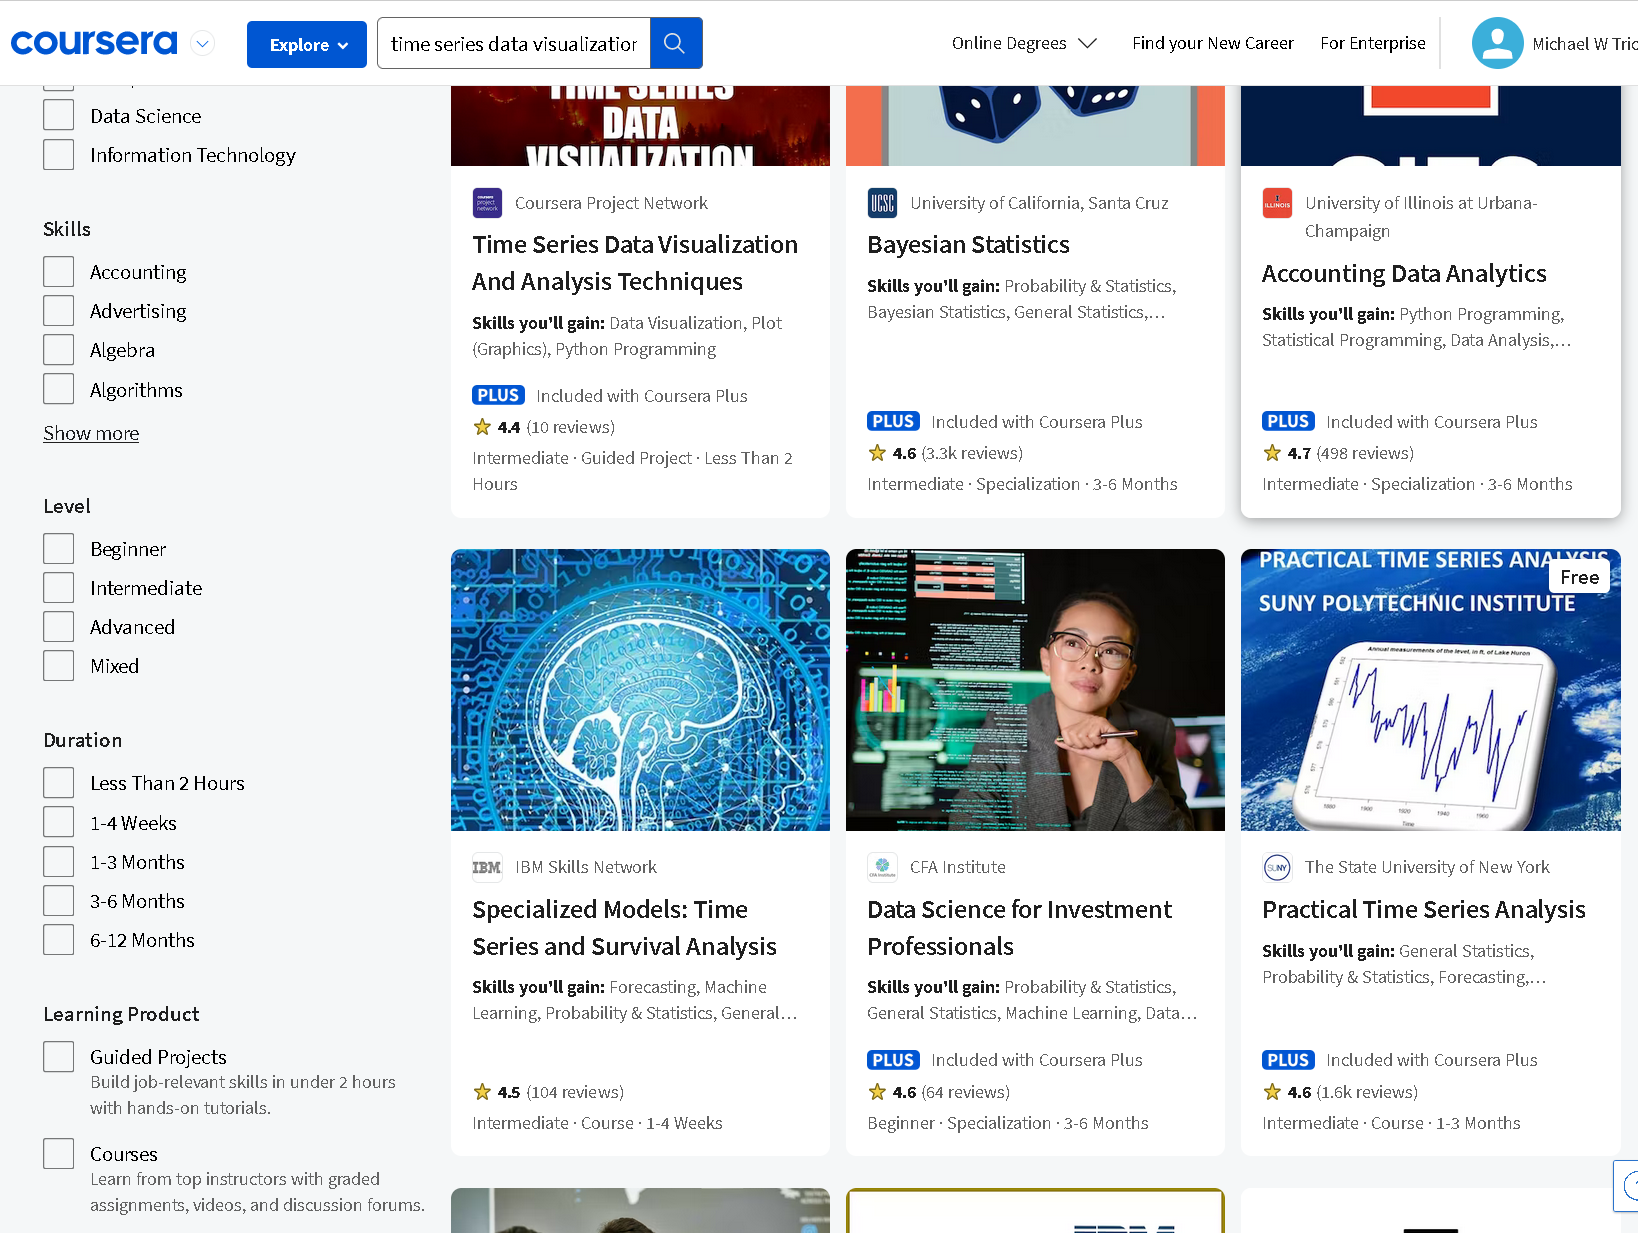The width and height of the screenshot is (1638, 1233).
Task: Click the Michael W profile avatar
Action: 1497,42
